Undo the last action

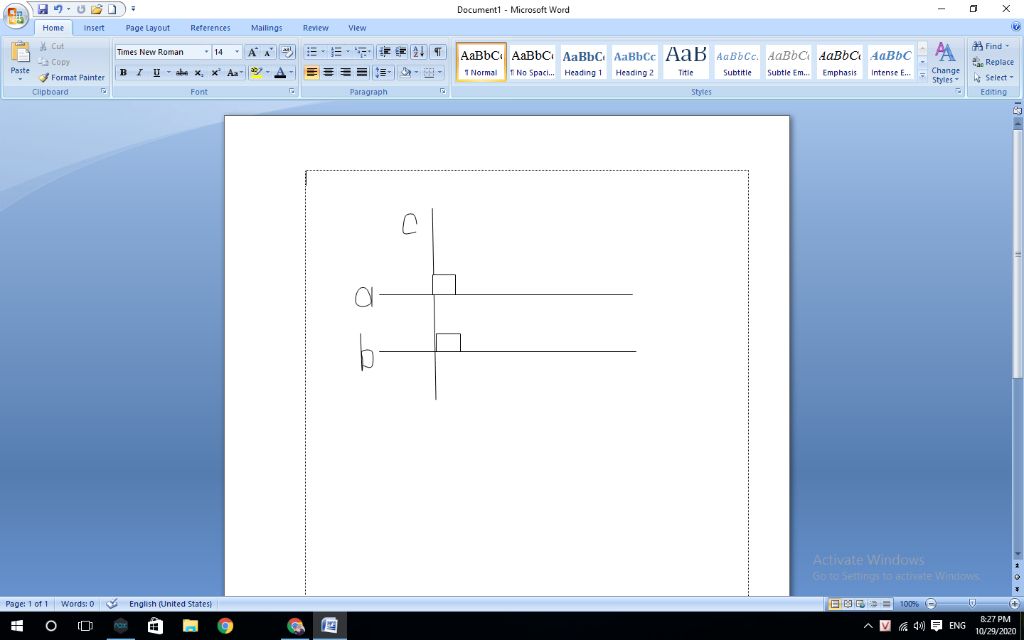point(58,9)
